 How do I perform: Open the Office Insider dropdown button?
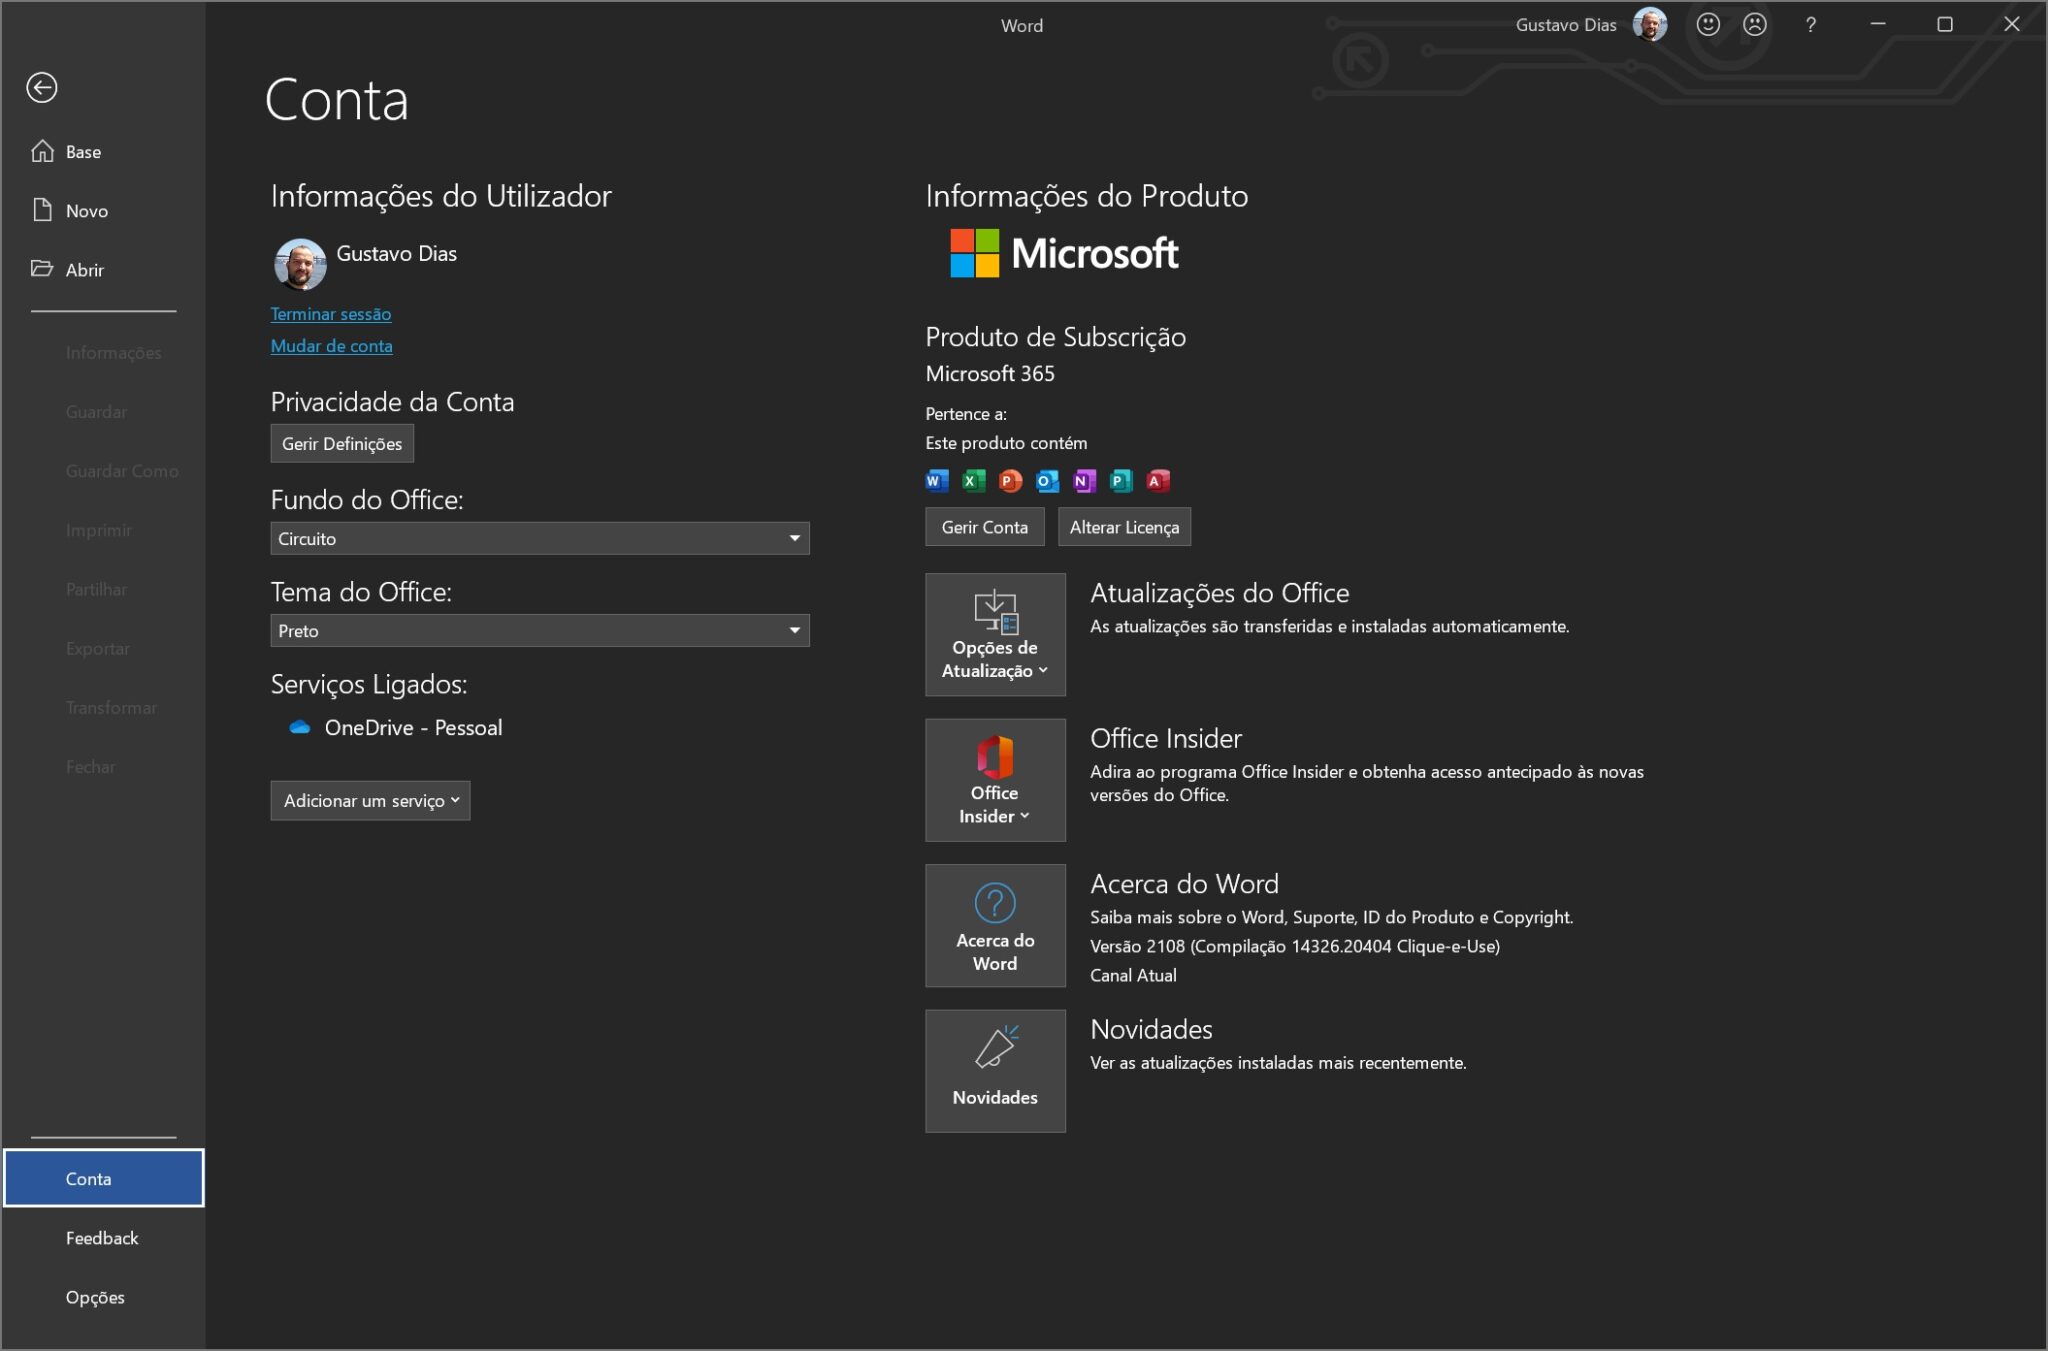(x=995, y=780)
